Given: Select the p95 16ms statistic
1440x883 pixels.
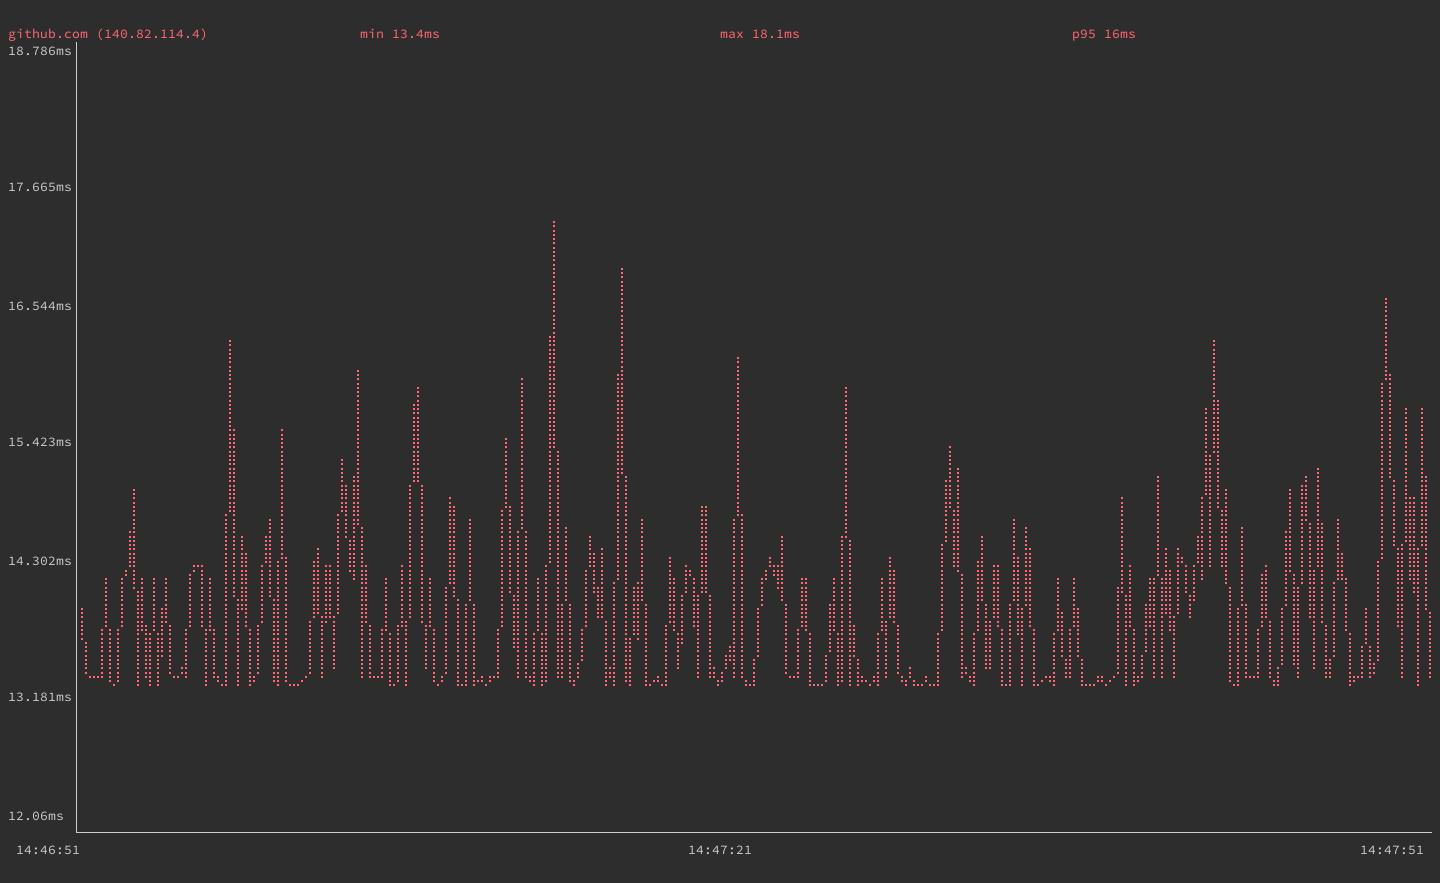Looking at the screenshot, I should 1102,33.
